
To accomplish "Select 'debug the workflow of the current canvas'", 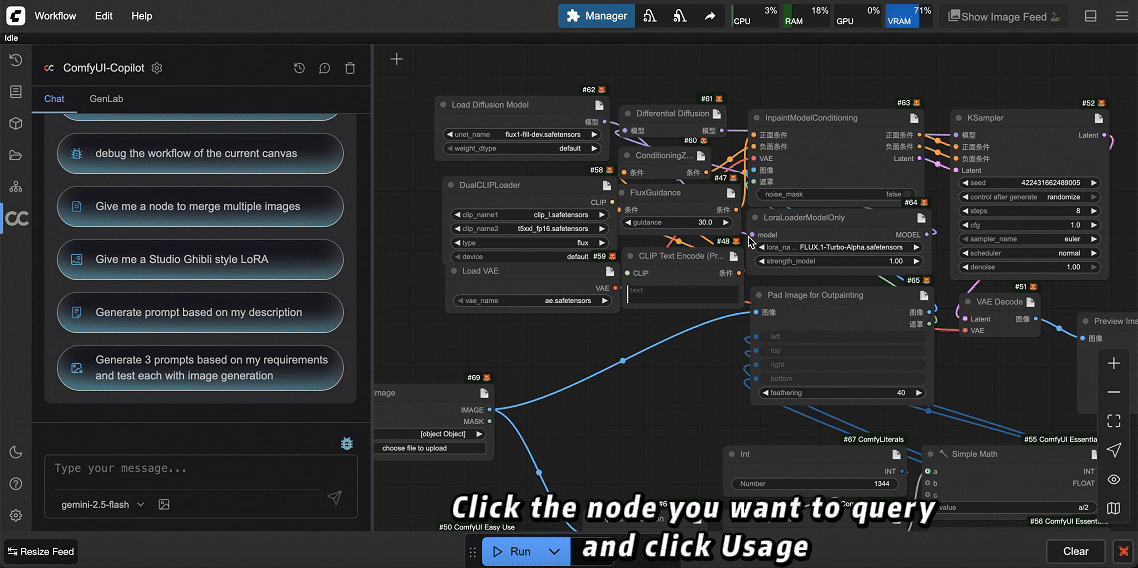I will pyautogui.click(x=200, y=153).
